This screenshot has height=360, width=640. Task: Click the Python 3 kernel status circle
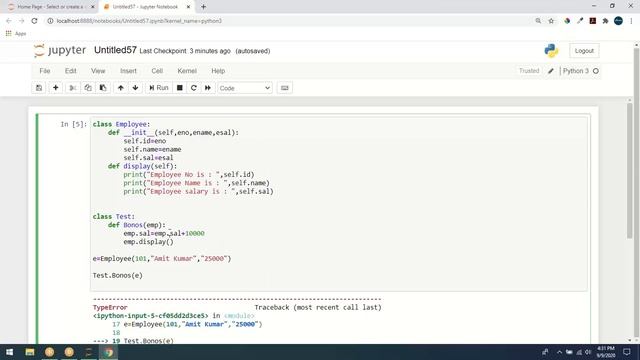pos(596,71)
